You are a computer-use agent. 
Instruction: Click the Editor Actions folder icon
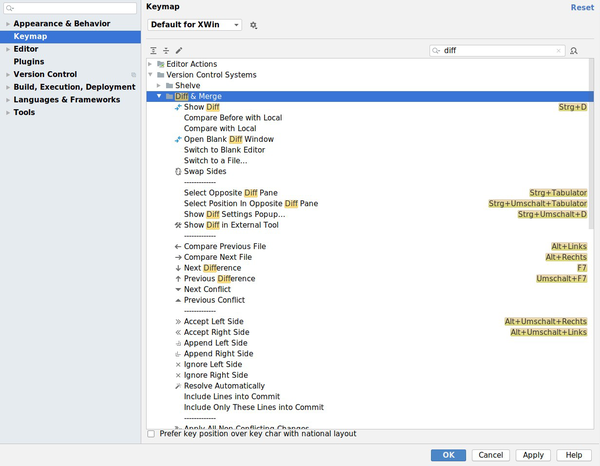(161, 64)
